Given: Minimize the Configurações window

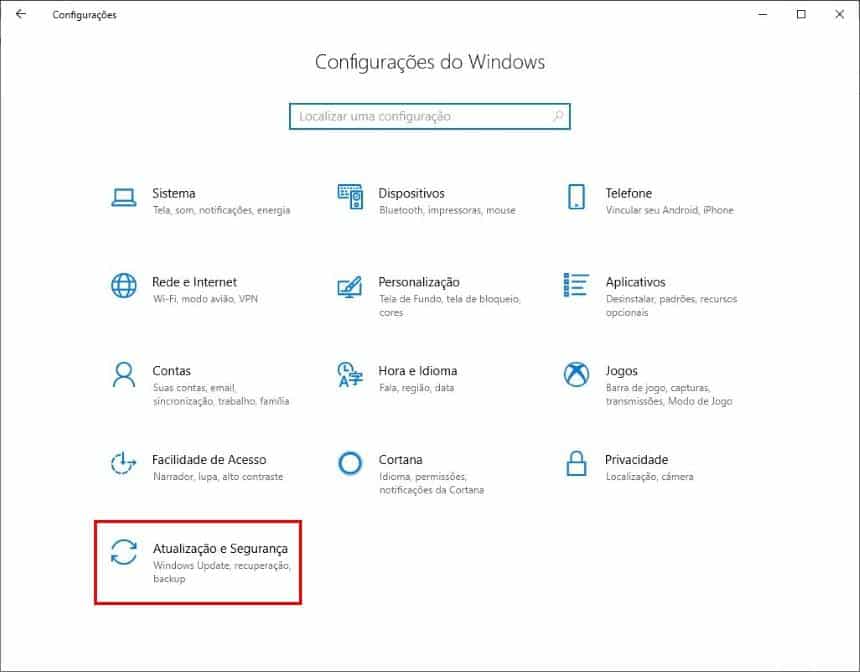Looking at the screenshot, I should click(762, 14).
